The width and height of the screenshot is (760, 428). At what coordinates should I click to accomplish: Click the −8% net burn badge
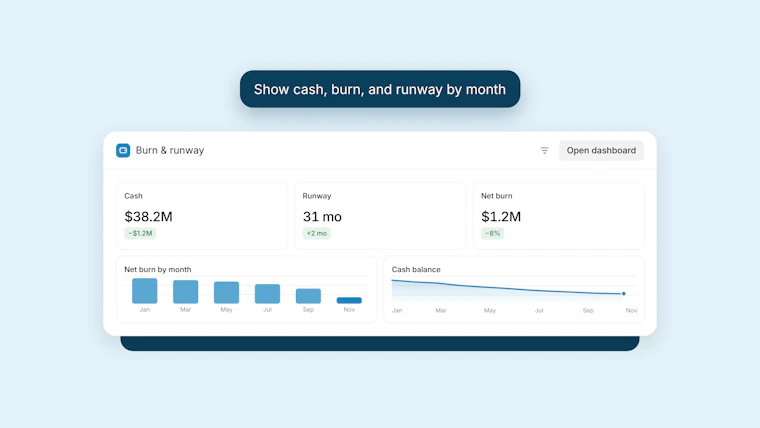pyautogui.click(x=492, y=233)
